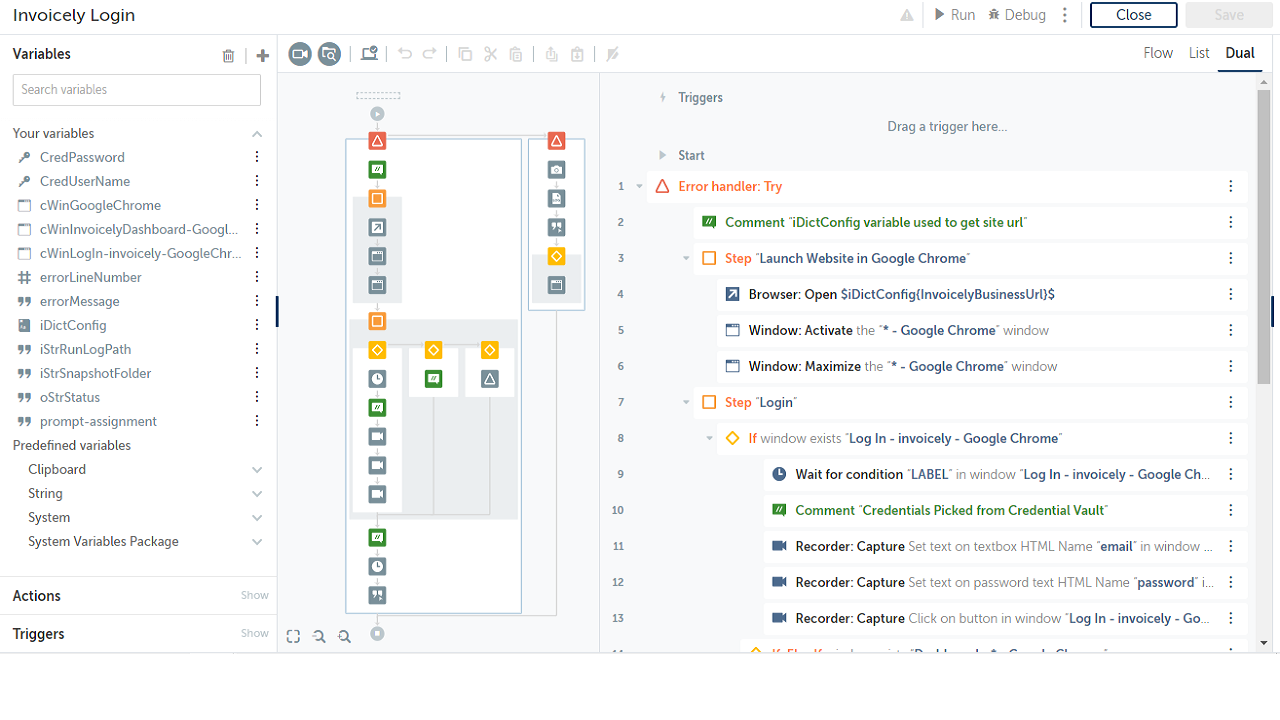The height and width of the screenshot is (720, 1280).
Task: Collapse the Step "Login" action
Action: click(686, 402)
